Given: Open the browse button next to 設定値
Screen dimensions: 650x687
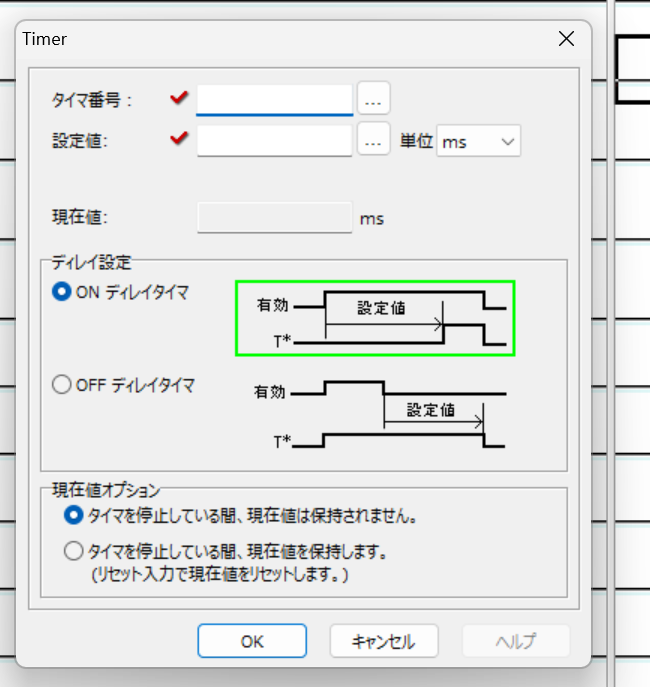Looking at the screenshot, I should (x=373, y=138).
